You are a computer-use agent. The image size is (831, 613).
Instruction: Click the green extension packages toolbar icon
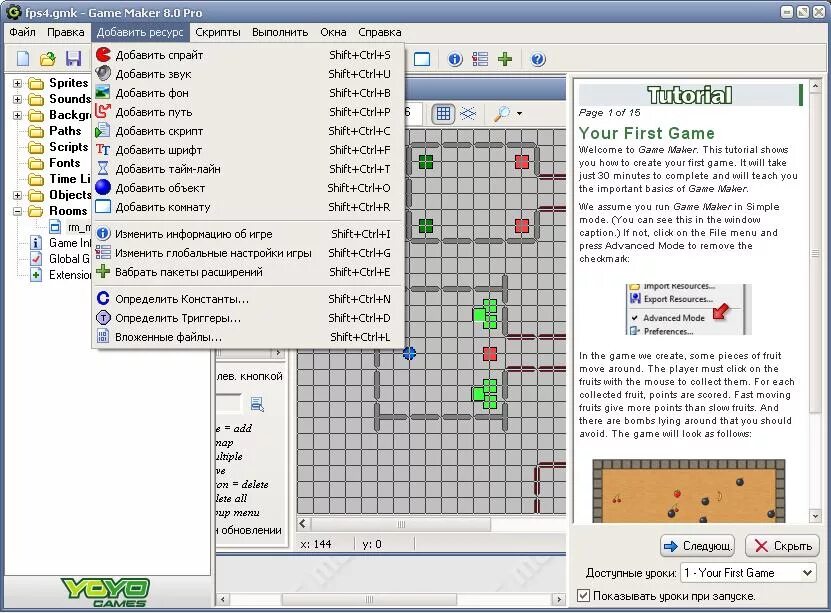(x=505, y=59)
